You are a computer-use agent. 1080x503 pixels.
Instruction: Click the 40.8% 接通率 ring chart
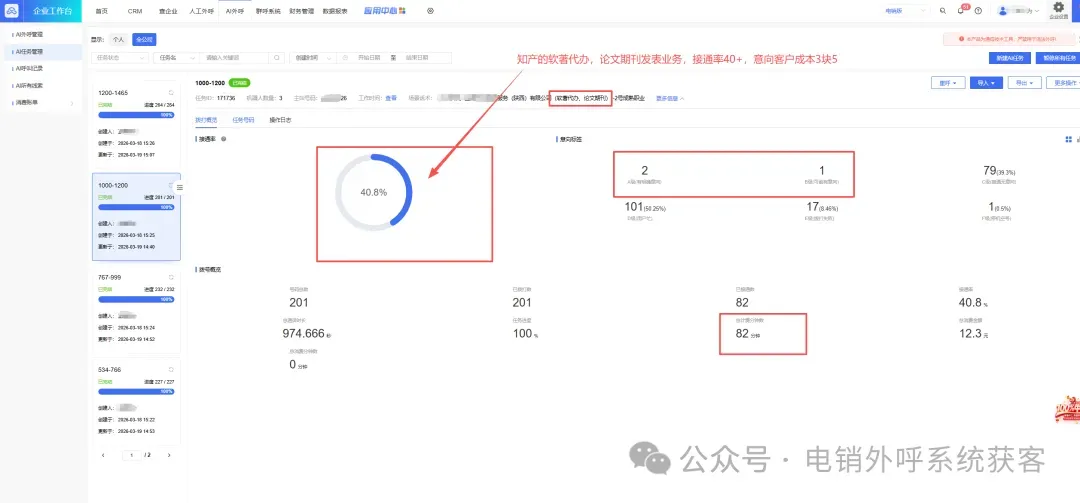click(x=373, y=192)
